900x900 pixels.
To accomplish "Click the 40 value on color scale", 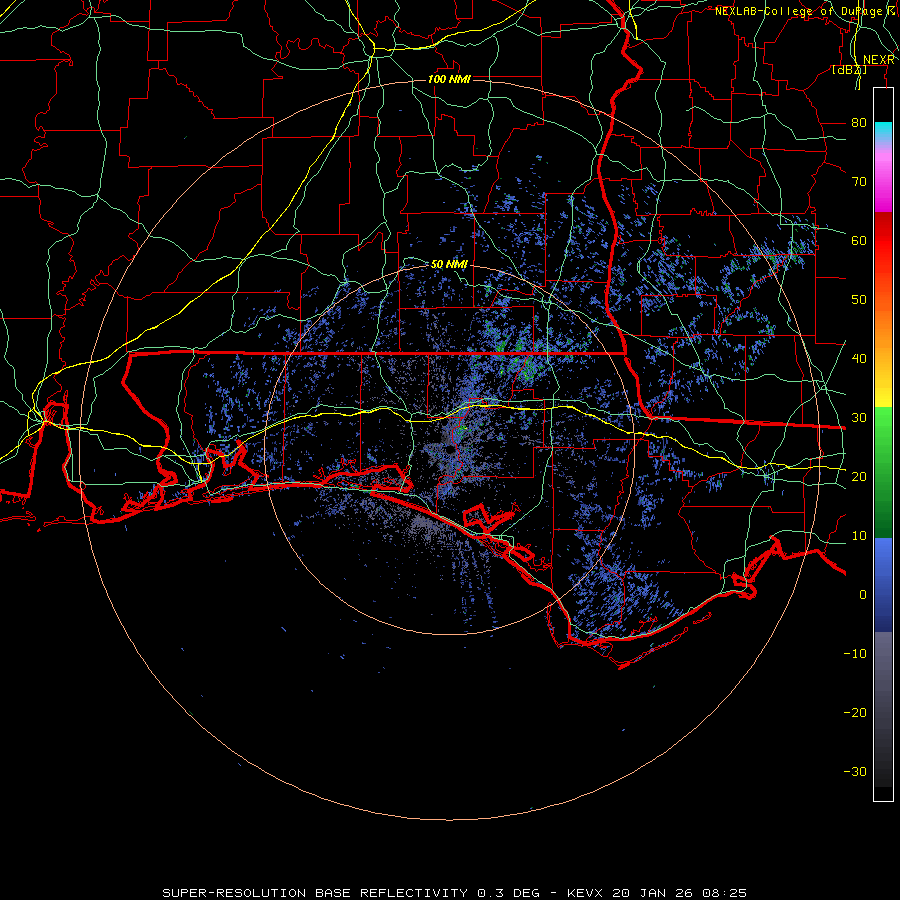I will coord(859,358).
